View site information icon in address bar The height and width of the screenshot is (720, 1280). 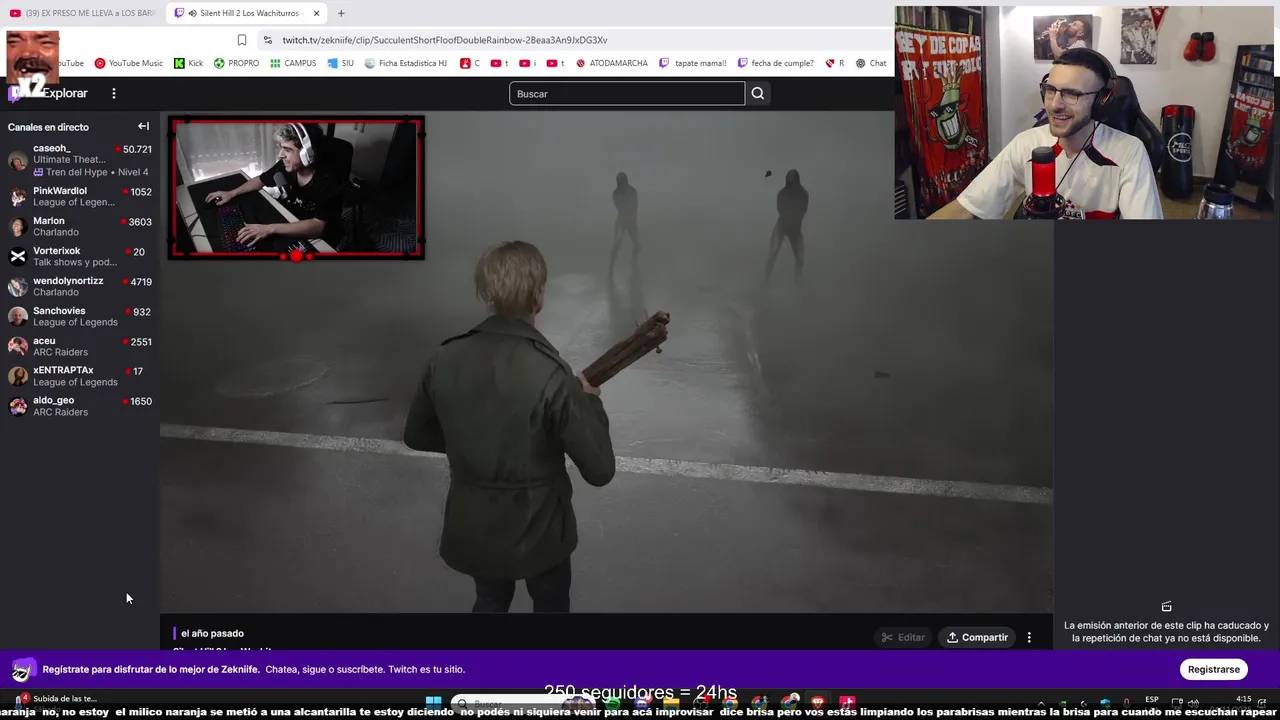click(267, 40)
